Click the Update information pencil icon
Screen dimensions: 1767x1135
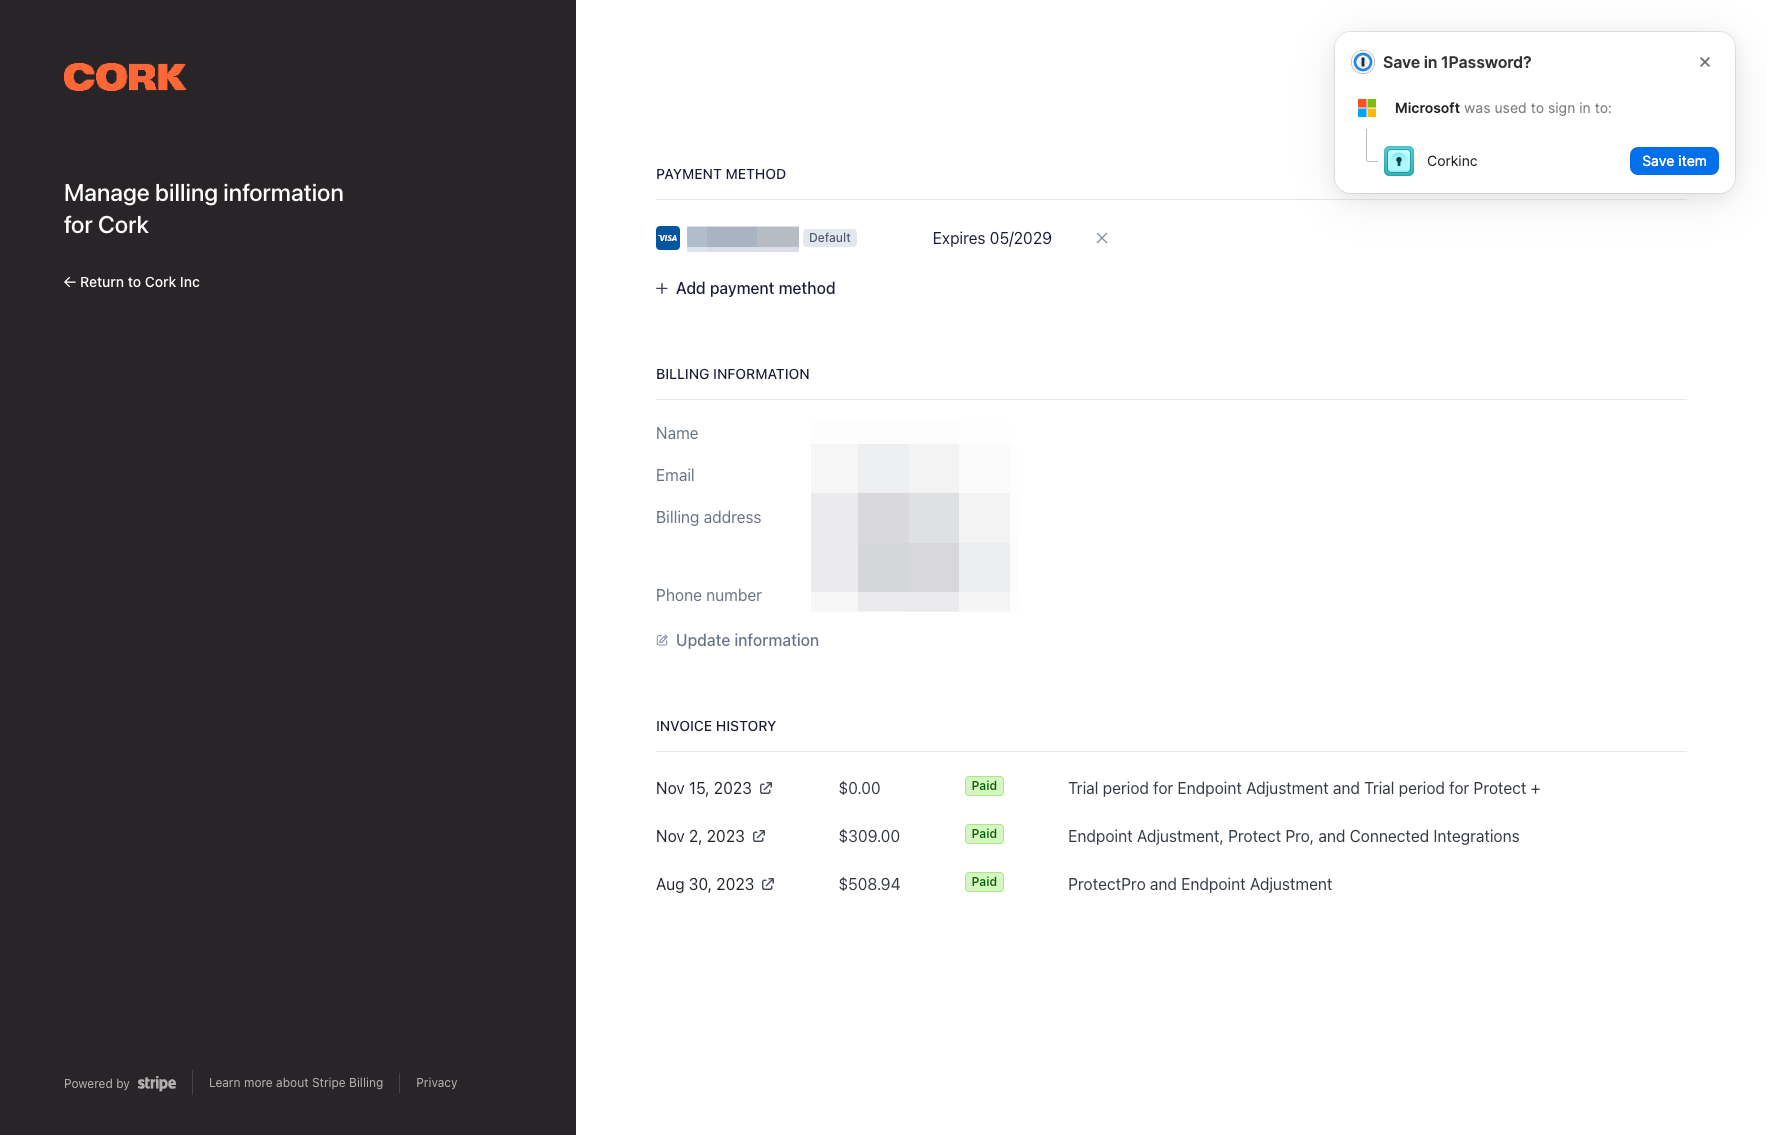[x=662, y=640]
